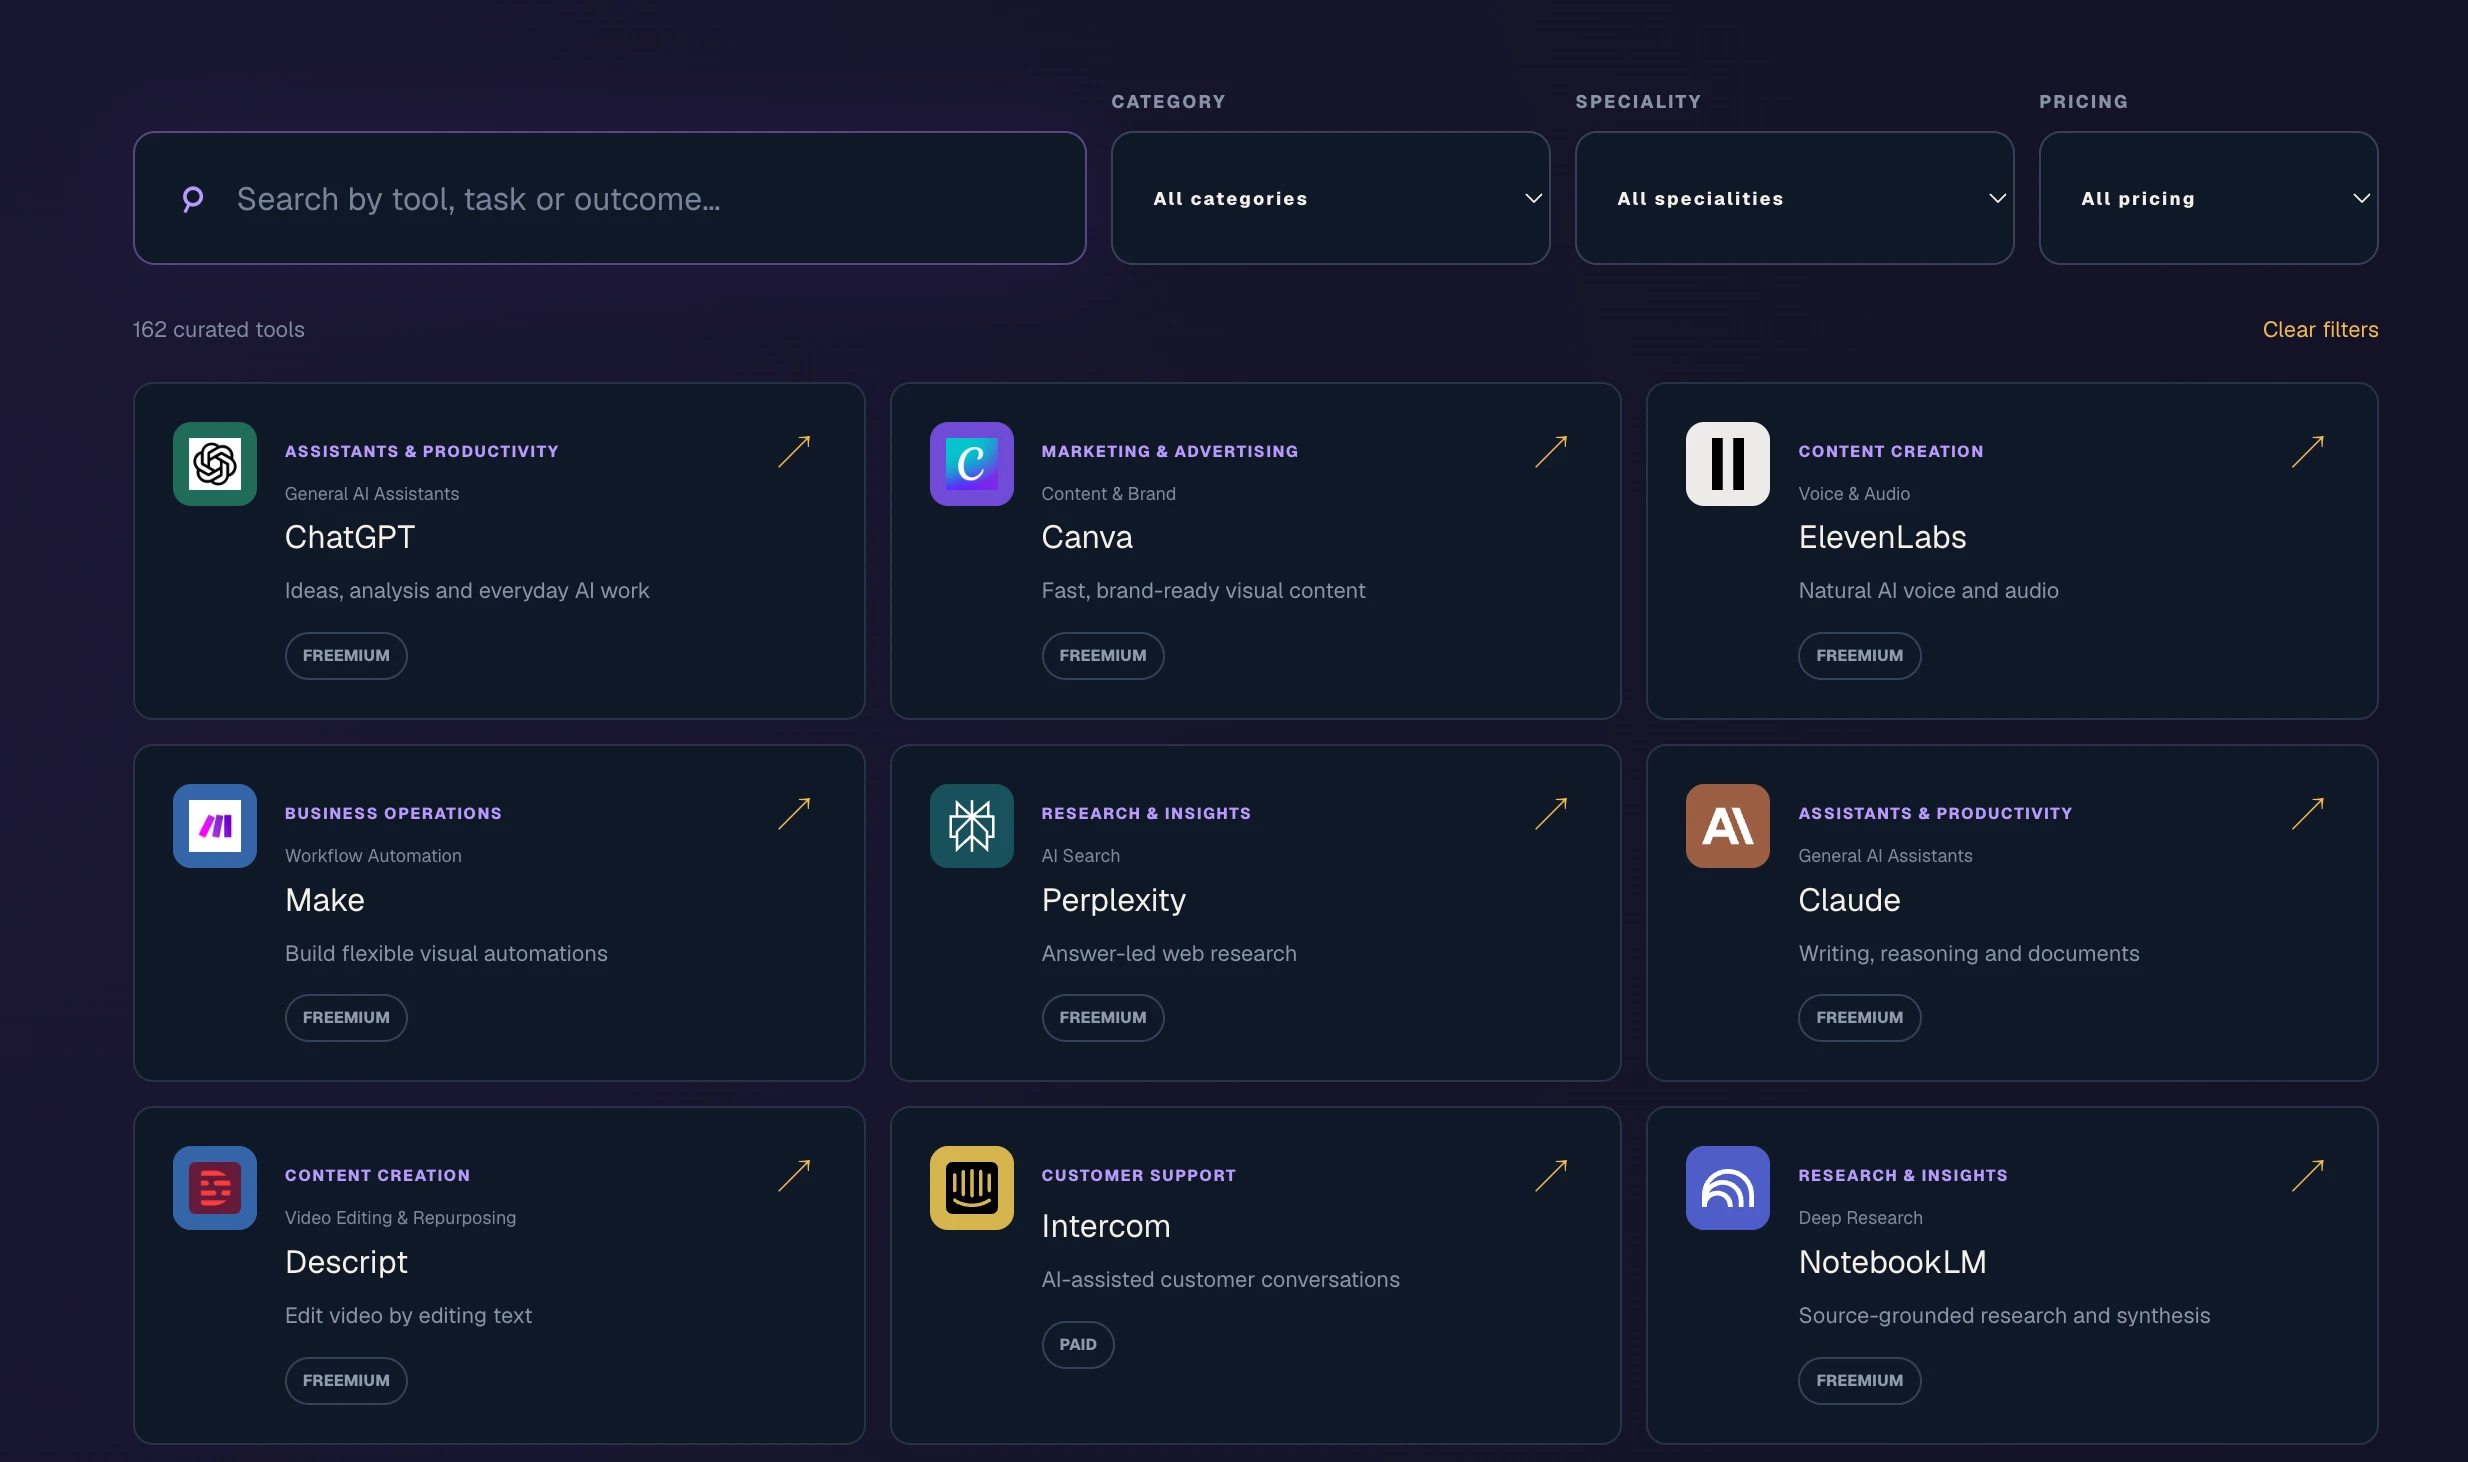The image size is (2468, 1462).
Task: Click the FREEMIUM badge on ElevenLabs card
Action: tap(1860, 656)
